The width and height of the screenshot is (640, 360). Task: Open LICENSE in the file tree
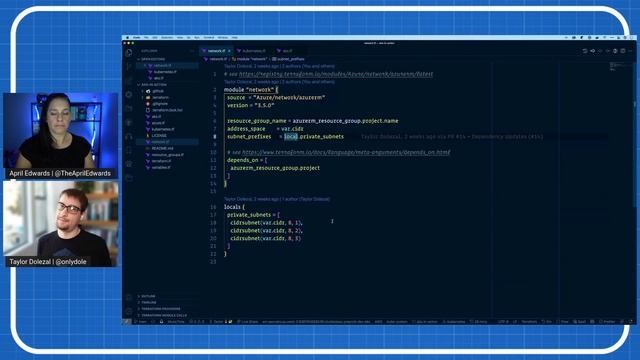tap(159, 136)
